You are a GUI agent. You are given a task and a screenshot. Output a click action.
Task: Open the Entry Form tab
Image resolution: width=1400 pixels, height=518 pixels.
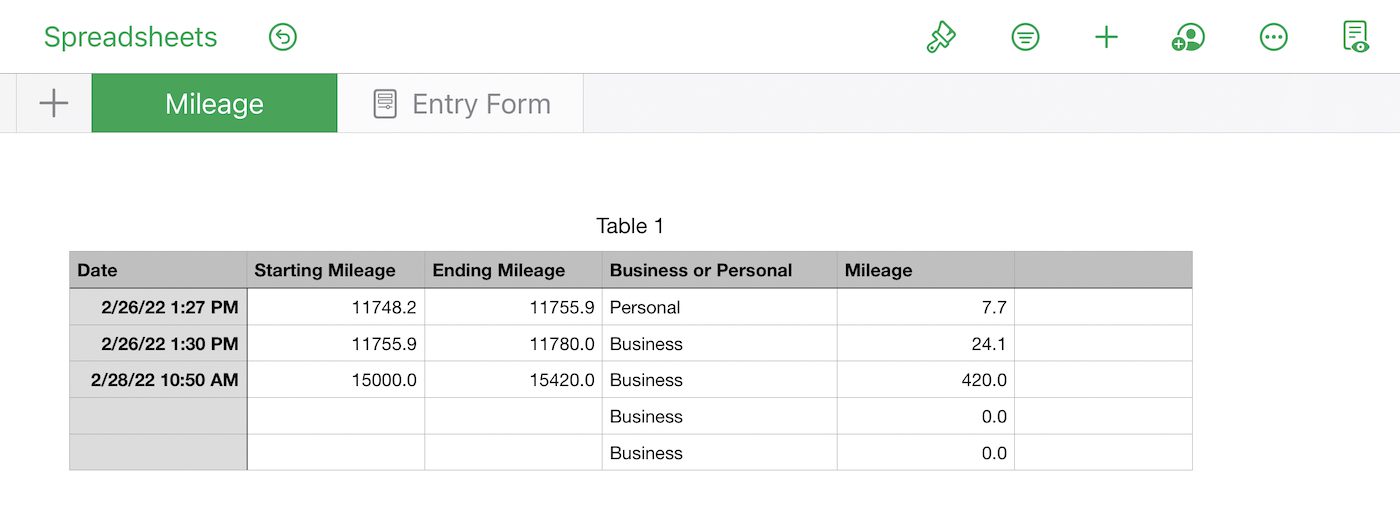click(x=461, y=103)
